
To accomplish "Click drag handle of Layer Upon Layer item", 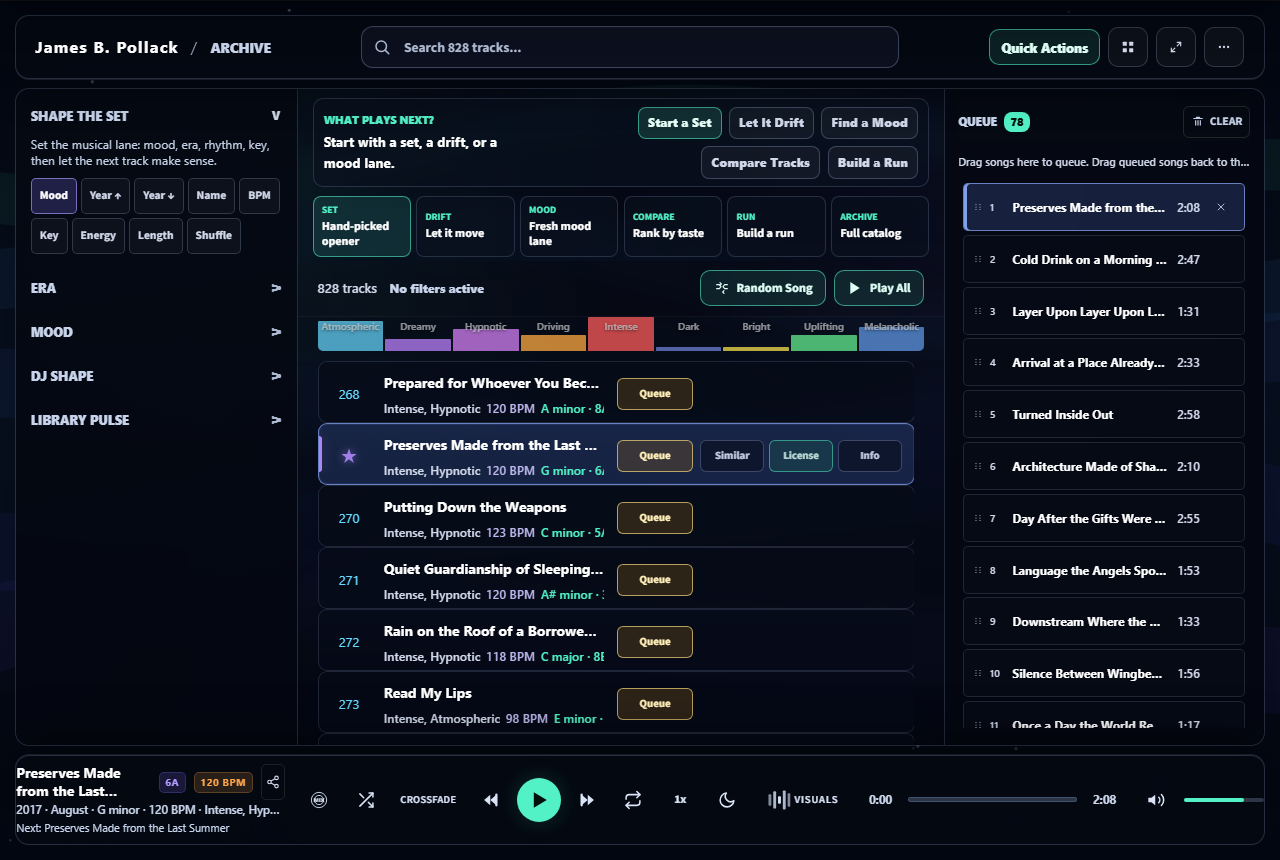I will pos(977,311).
